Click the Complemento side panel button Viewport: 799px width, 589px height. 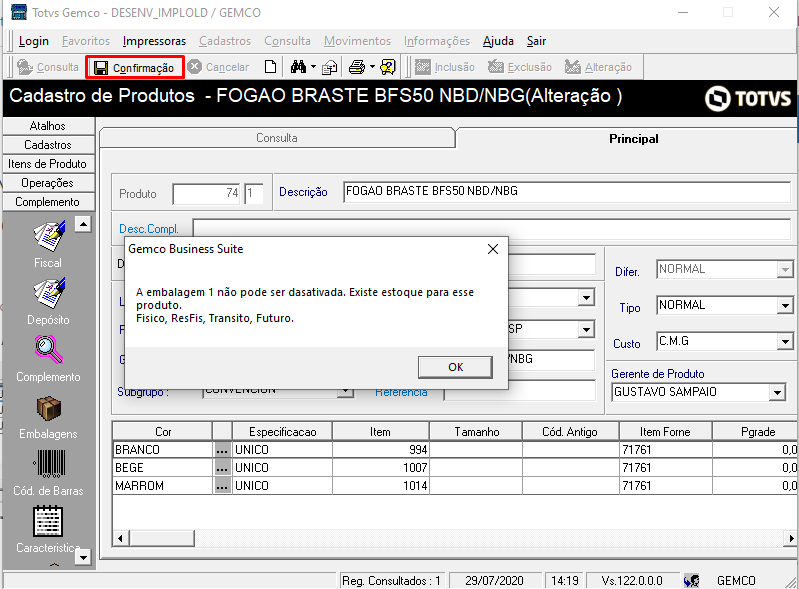[x=48, y=202]
